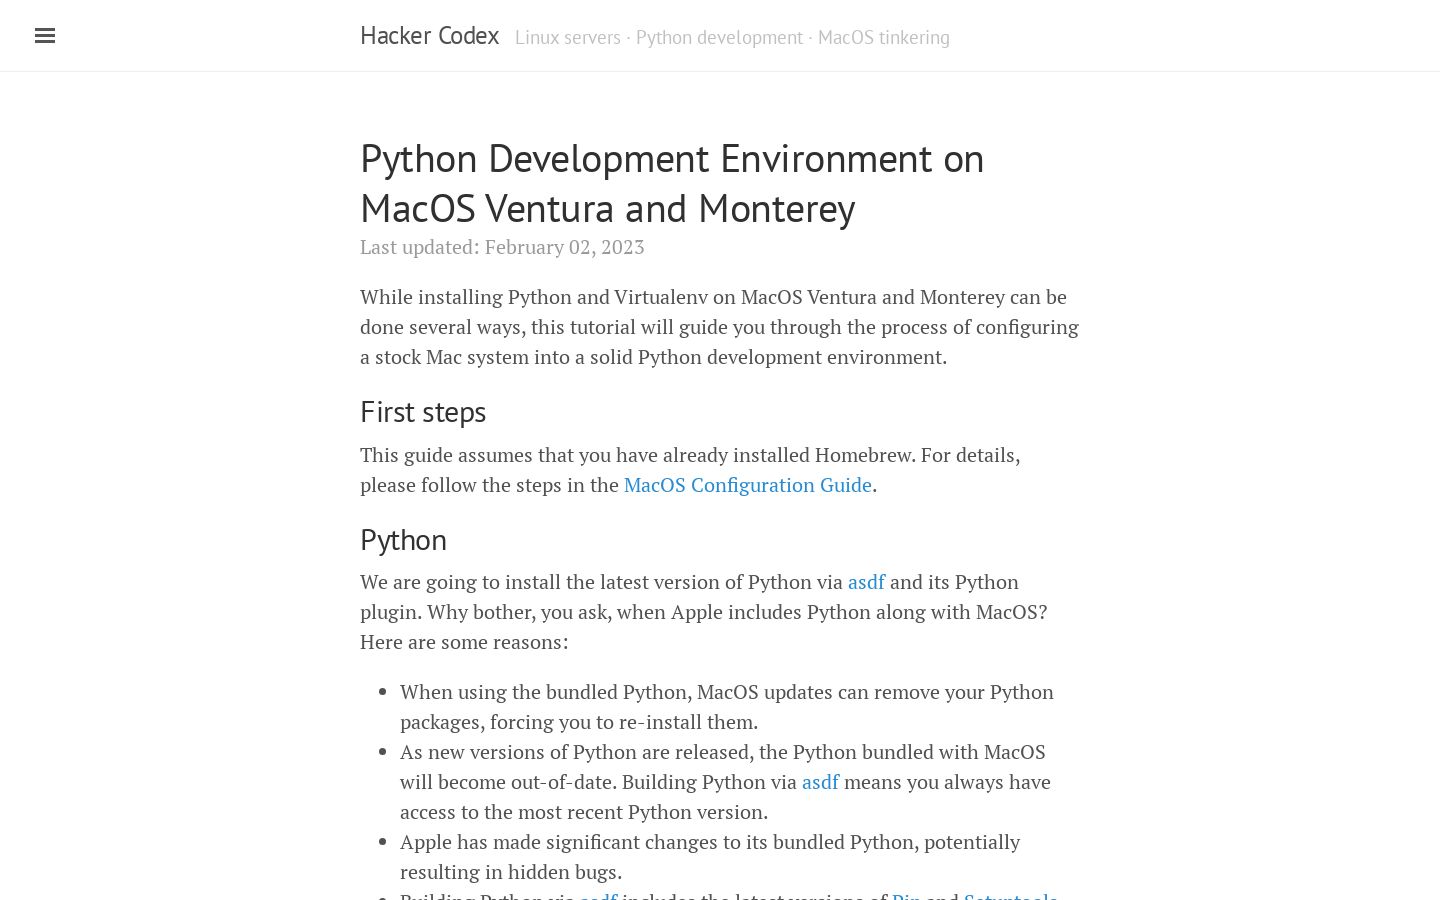The width and height of the screenshot is (1440, 900).
Task: Click the bullet starting "Apple has made significant changes"
Action: 710,857
